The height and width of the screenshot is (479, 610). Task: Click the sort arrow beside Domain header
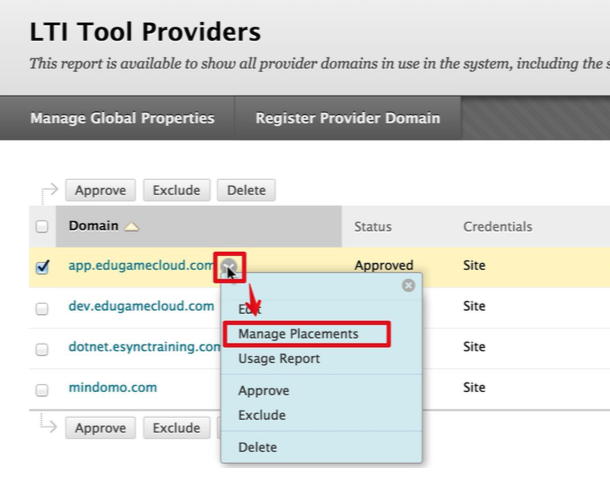(131, 227)
